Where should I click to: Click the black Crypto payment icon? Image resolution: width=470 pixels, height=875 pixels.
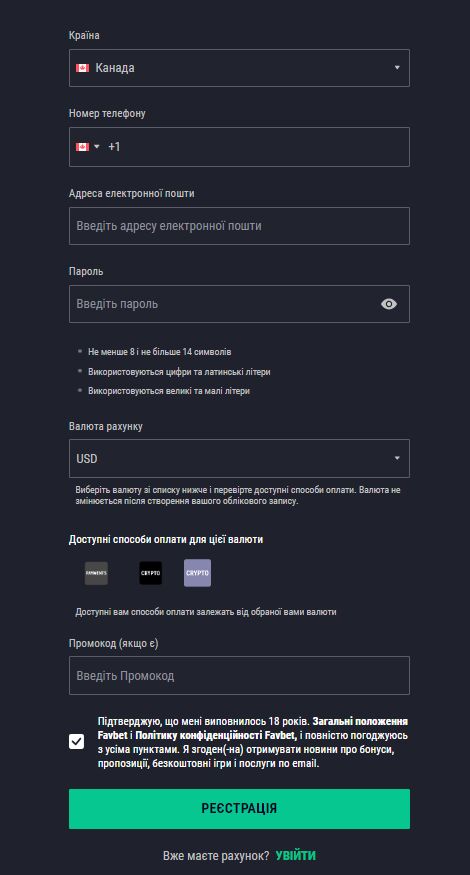click(151, 573)
